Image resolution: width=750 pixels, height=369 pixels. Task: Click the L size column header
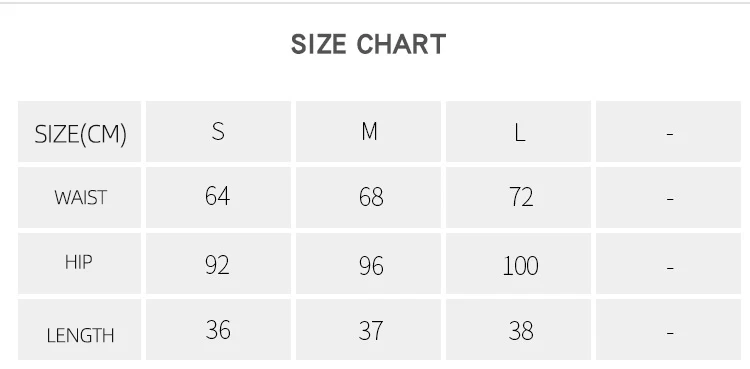[x=518, y=132]
